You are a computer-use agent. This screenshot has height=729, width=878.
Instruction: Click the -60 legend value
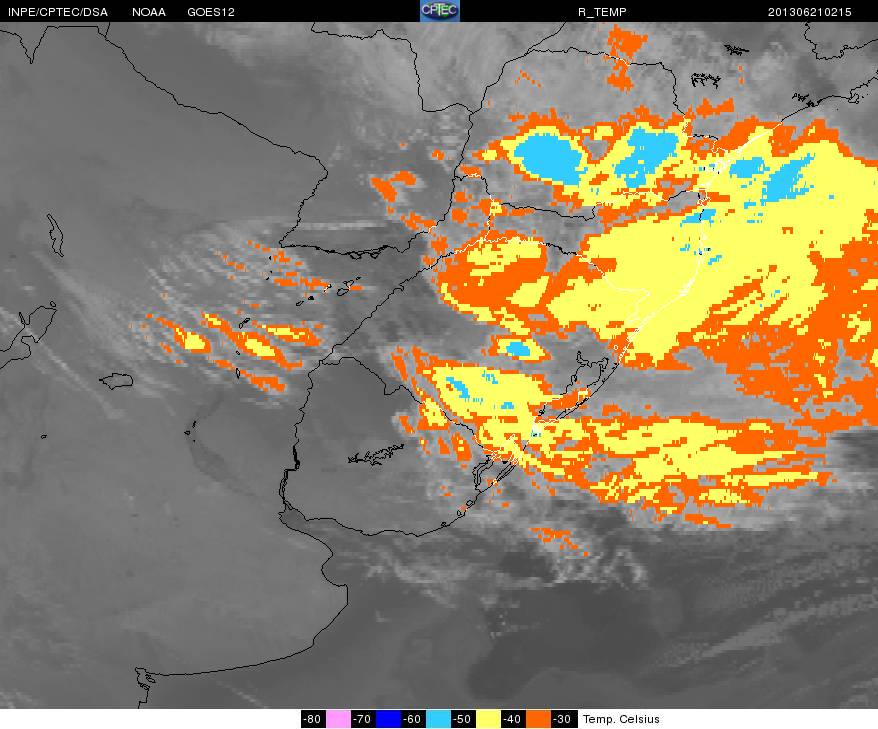413,719
